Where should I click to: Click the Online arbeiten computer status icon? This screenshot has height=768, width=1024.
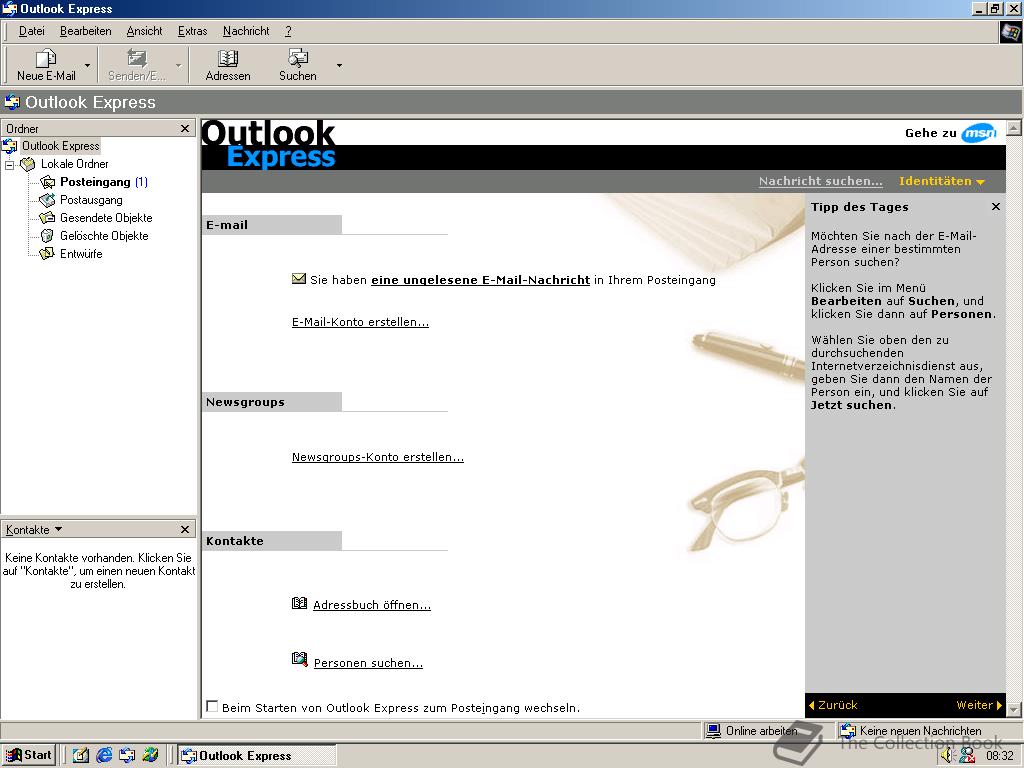pos(714,731)
